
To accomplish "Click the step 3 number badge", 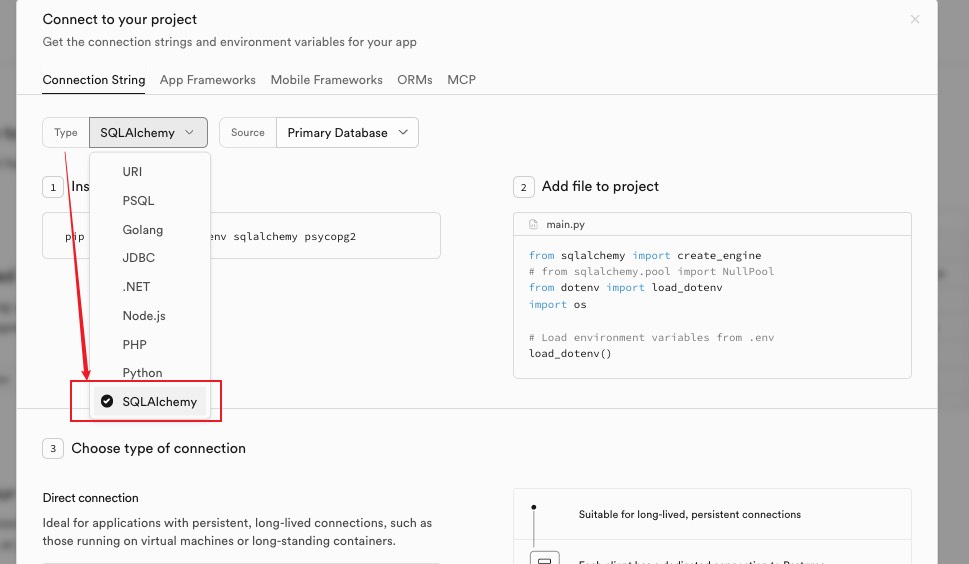I will coord(53,449).
